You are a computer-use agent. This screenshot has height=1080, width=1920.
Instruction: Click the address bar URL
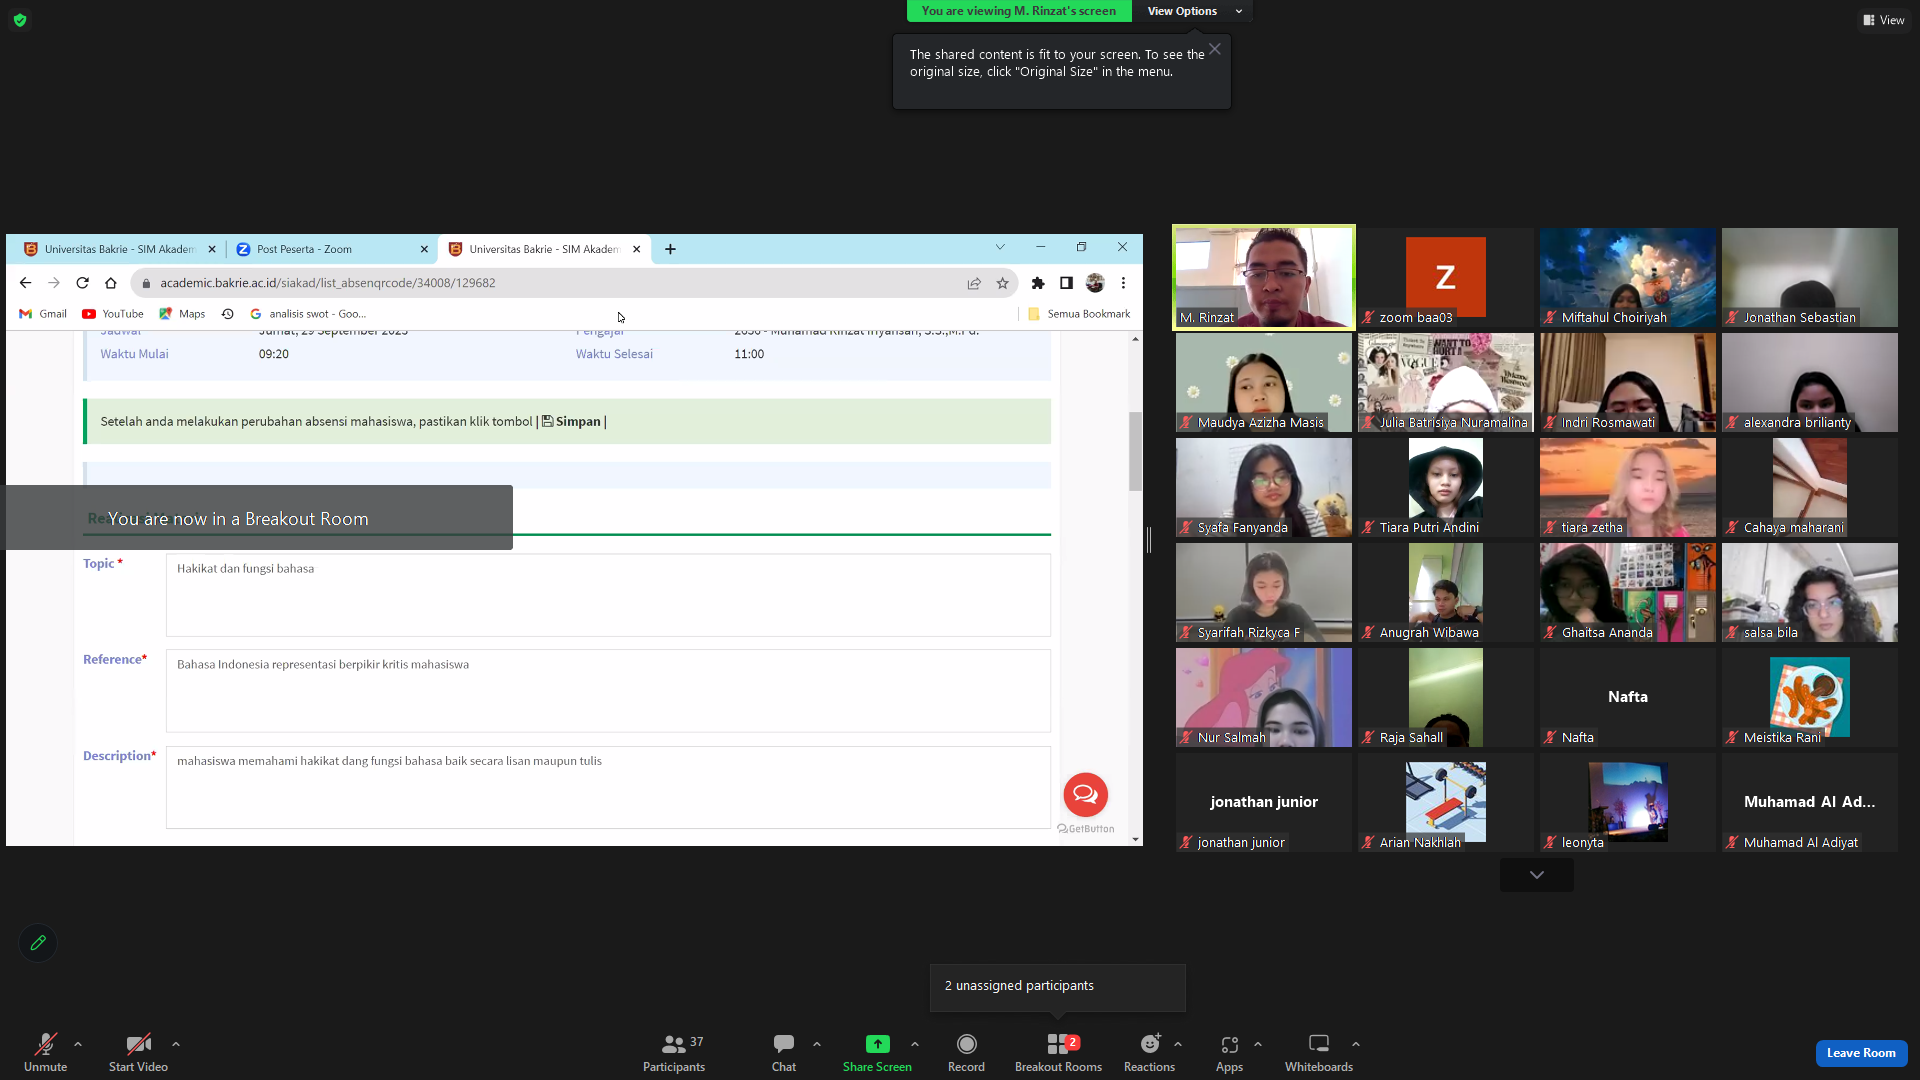(x=328, y=283)
